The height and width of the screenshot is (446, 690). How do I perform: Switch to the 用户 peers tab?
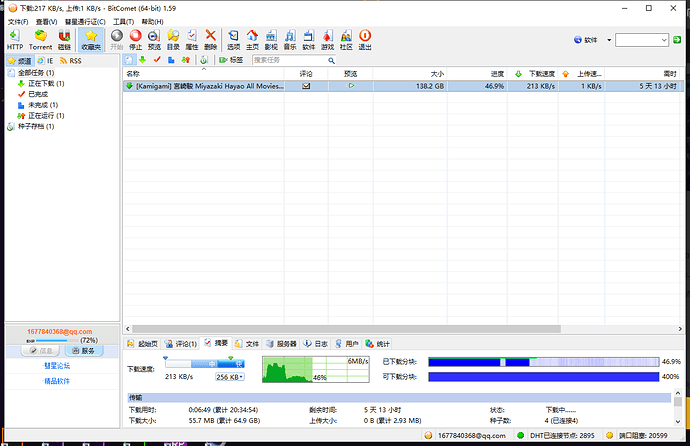(x=347, y=344)
